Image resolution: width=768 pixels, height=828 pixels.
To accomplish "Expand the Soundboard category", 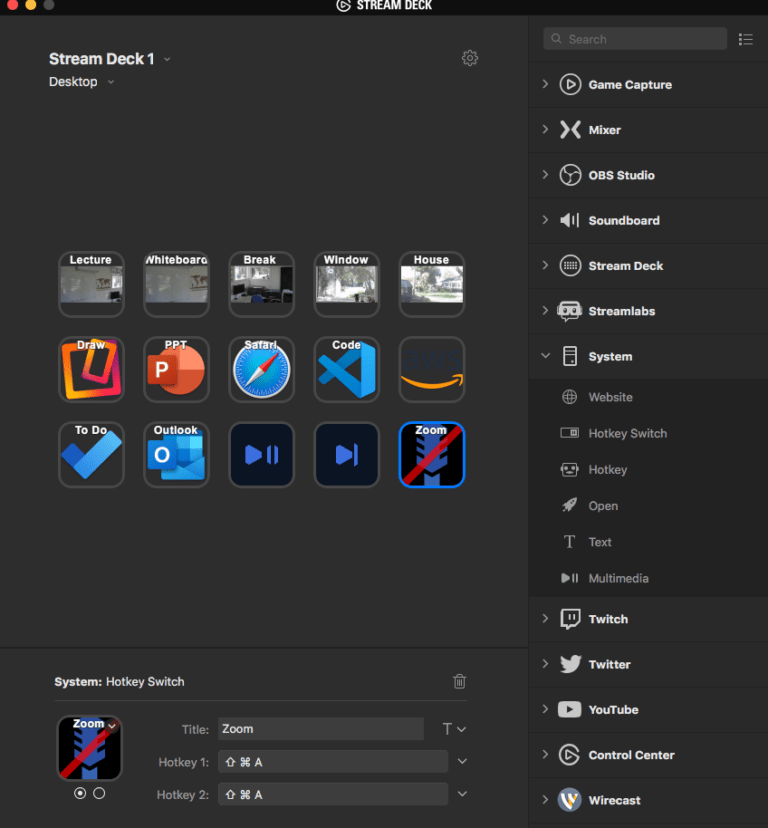I will pyautogui.click(x=545, y=220).
